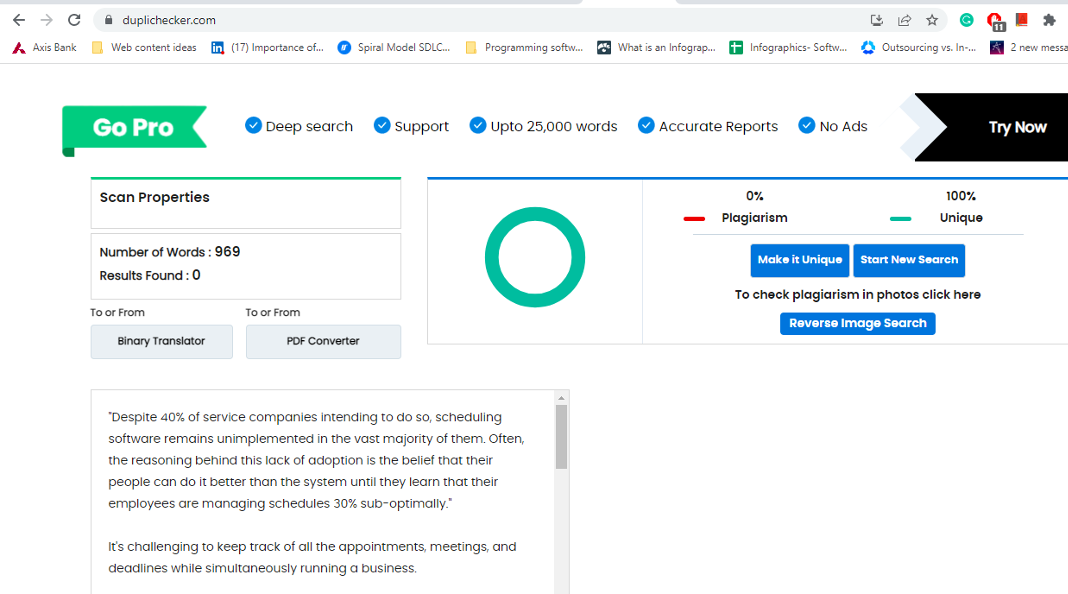
Task: Open the Grammarly extension icon
Action: (x=966, y=20)
